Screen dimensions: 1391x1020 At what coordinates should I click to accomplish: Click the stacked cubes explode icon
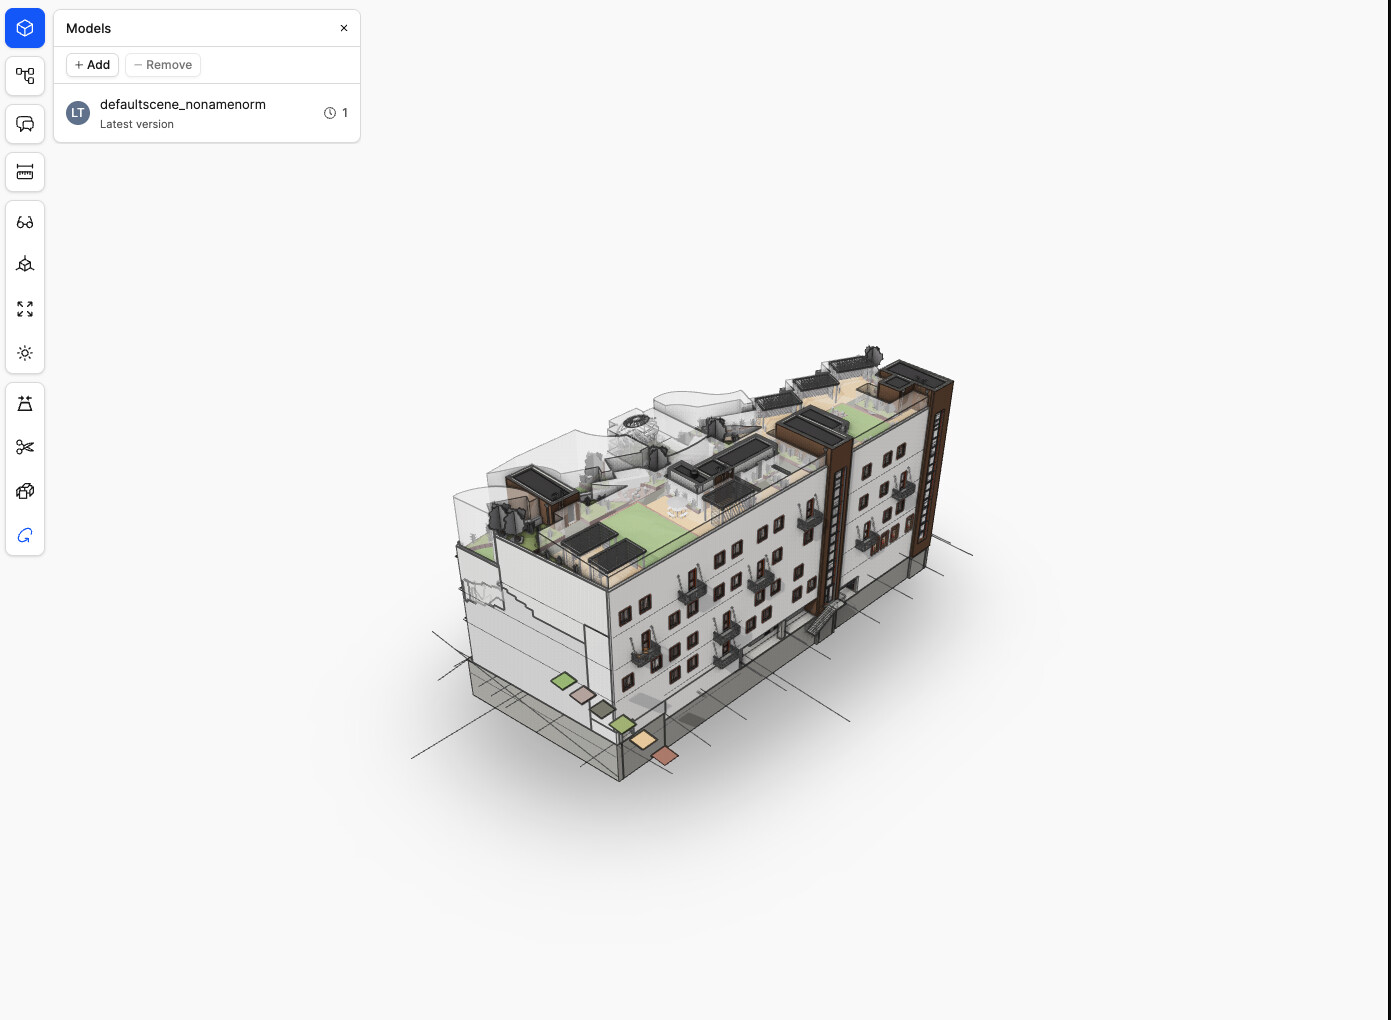coord(25,491)
